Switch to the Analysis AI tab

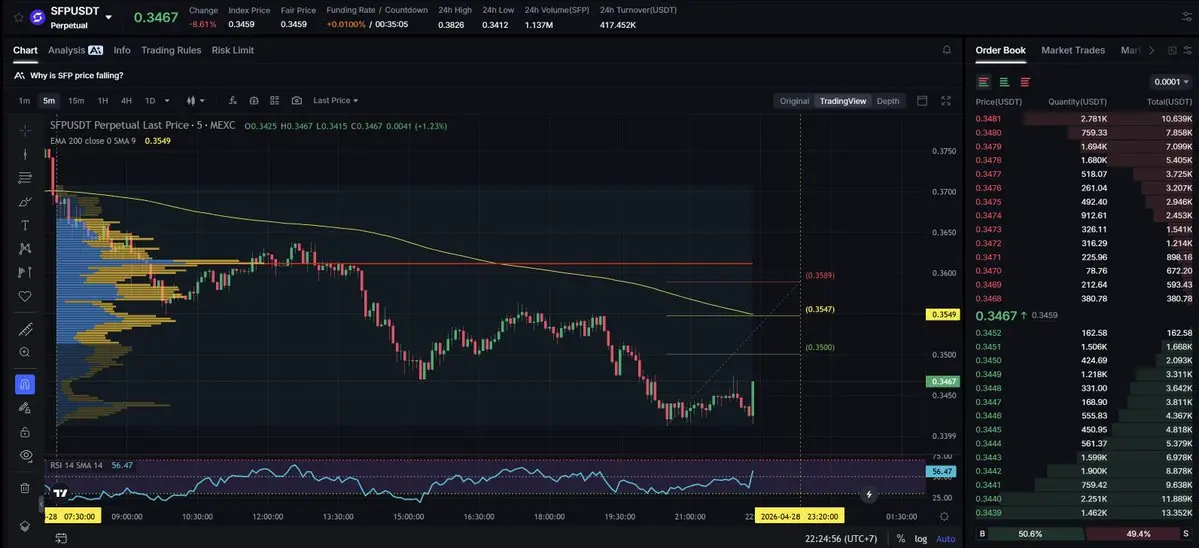[x=75, y=50]
